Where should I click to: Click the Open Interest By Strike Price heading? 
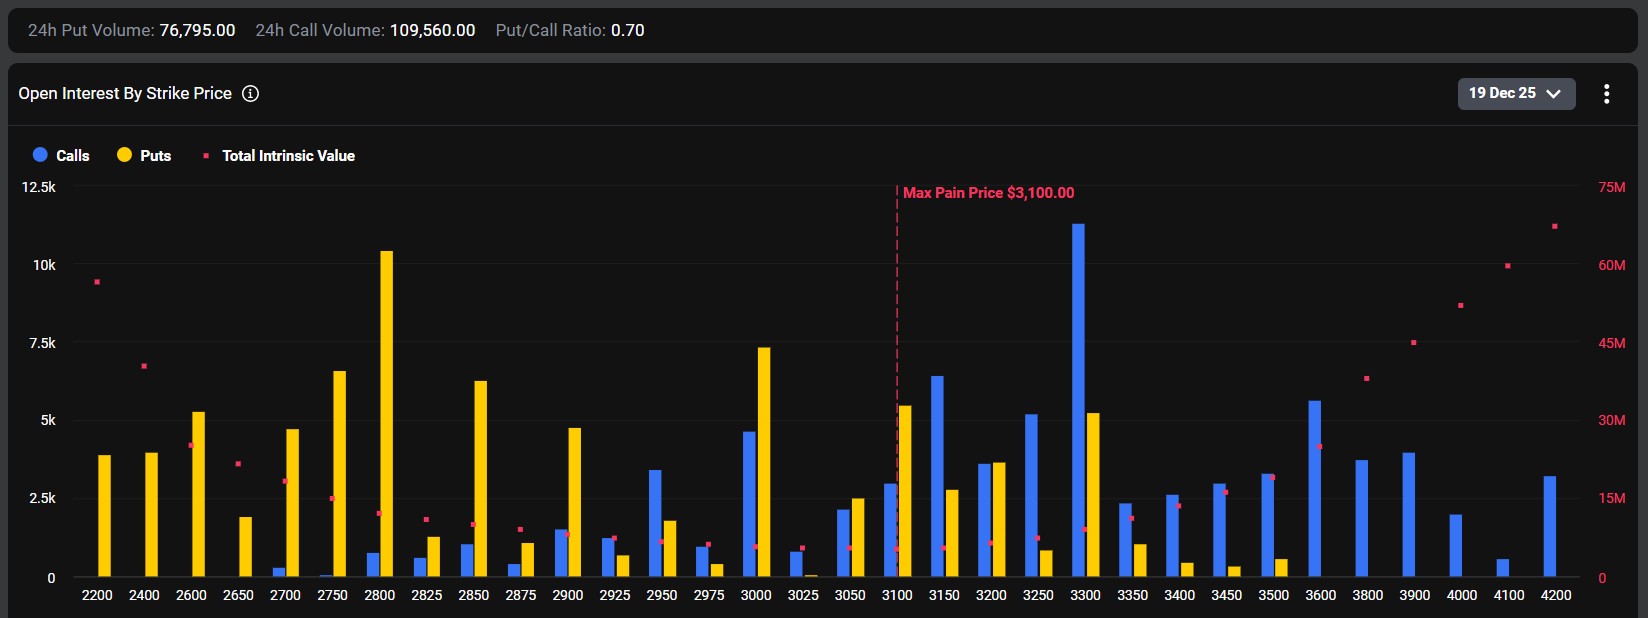click(125, 93)
